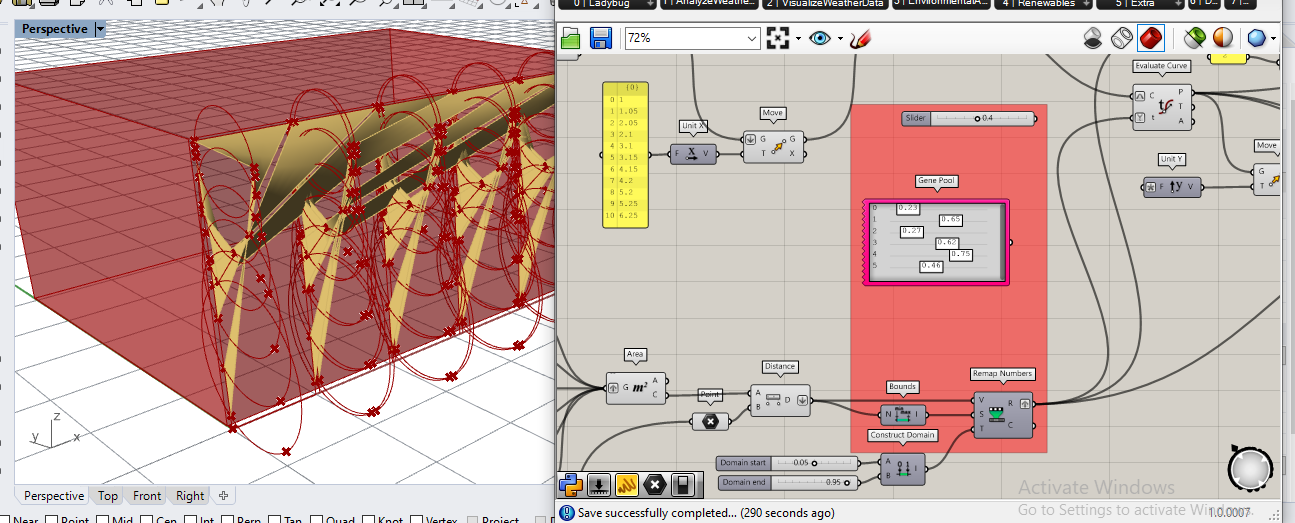The height and width of the screenshot is (523, 1295).
Task: Select the red shaded preview icon
Action: coord(1150,39)
